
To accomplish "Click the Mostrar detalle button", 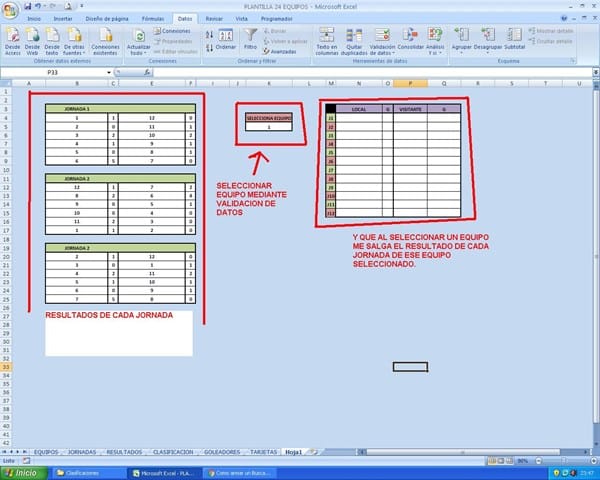I will tap(551, 31).
